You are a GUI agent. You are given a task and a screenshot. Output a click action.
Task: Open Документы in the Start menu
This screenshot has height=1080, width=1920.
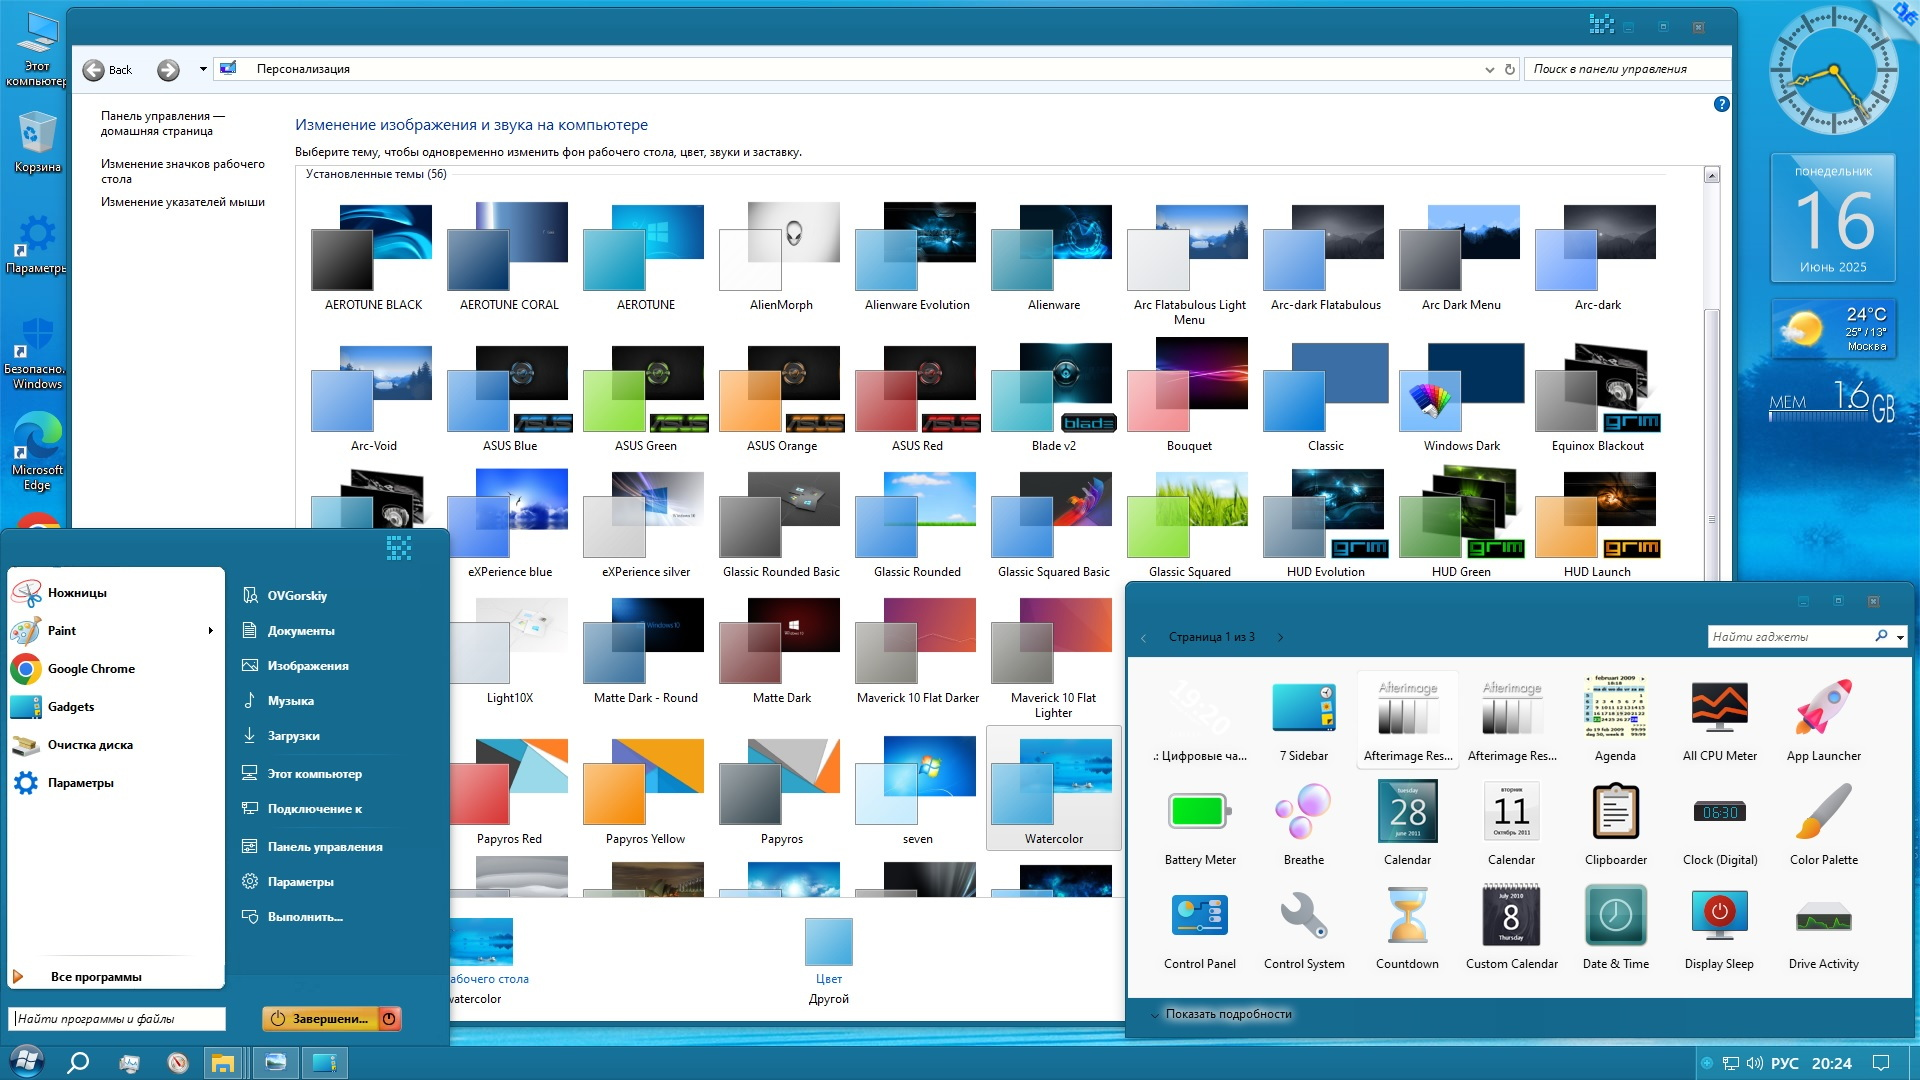coord(300,631)
